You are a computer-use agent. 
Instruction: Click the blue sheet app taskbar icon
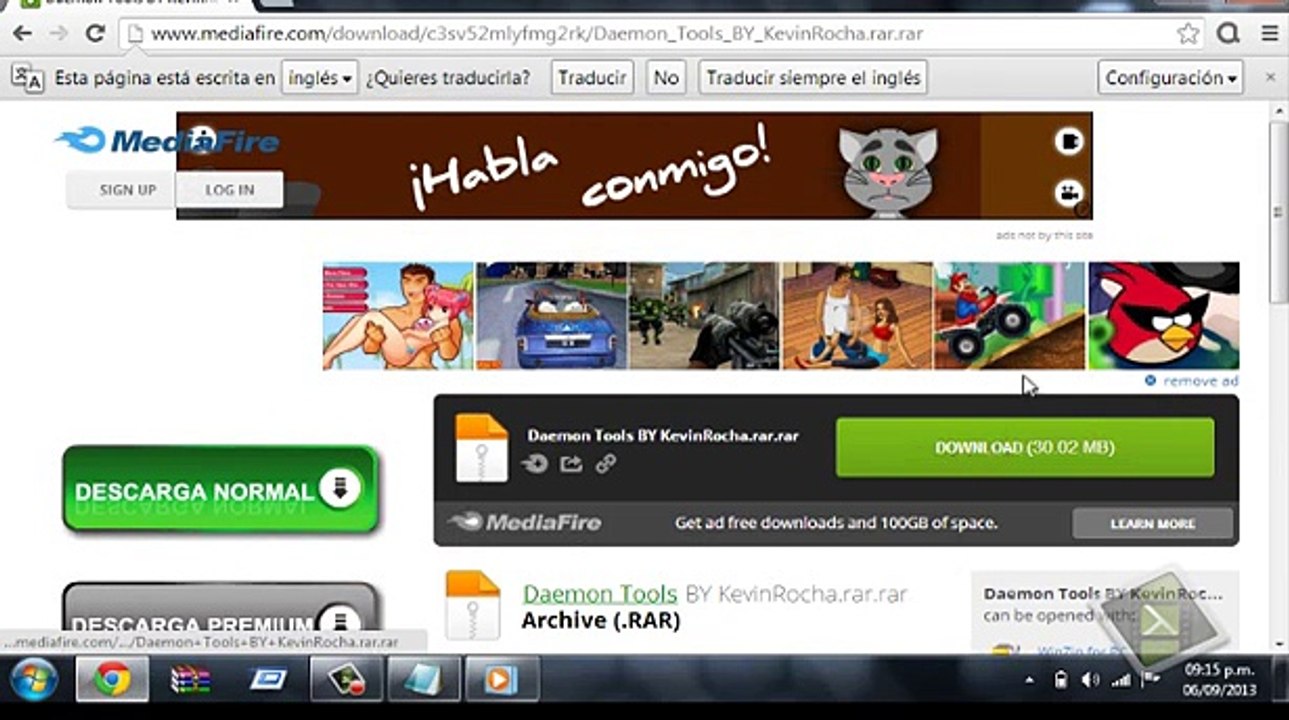point(423,681)
